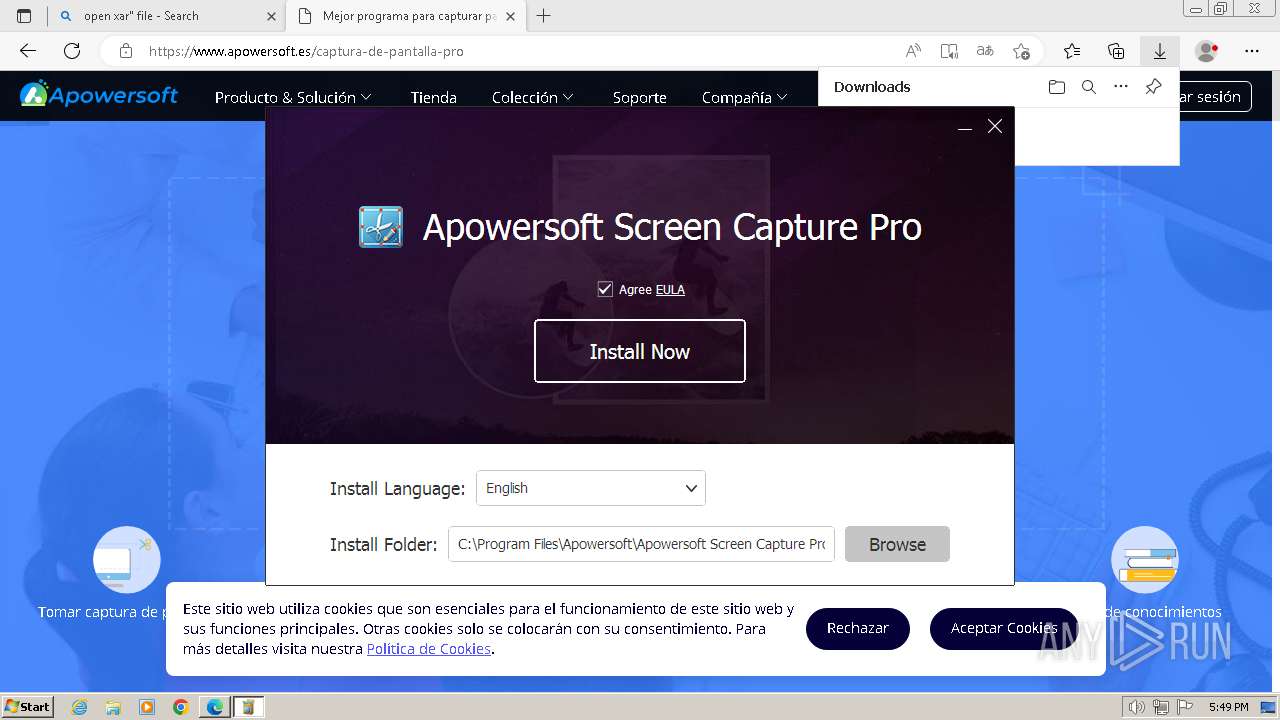Open a new browser tab
Image resolution: width=1280 pixels, height=720 pixels.
coord(544,16)
